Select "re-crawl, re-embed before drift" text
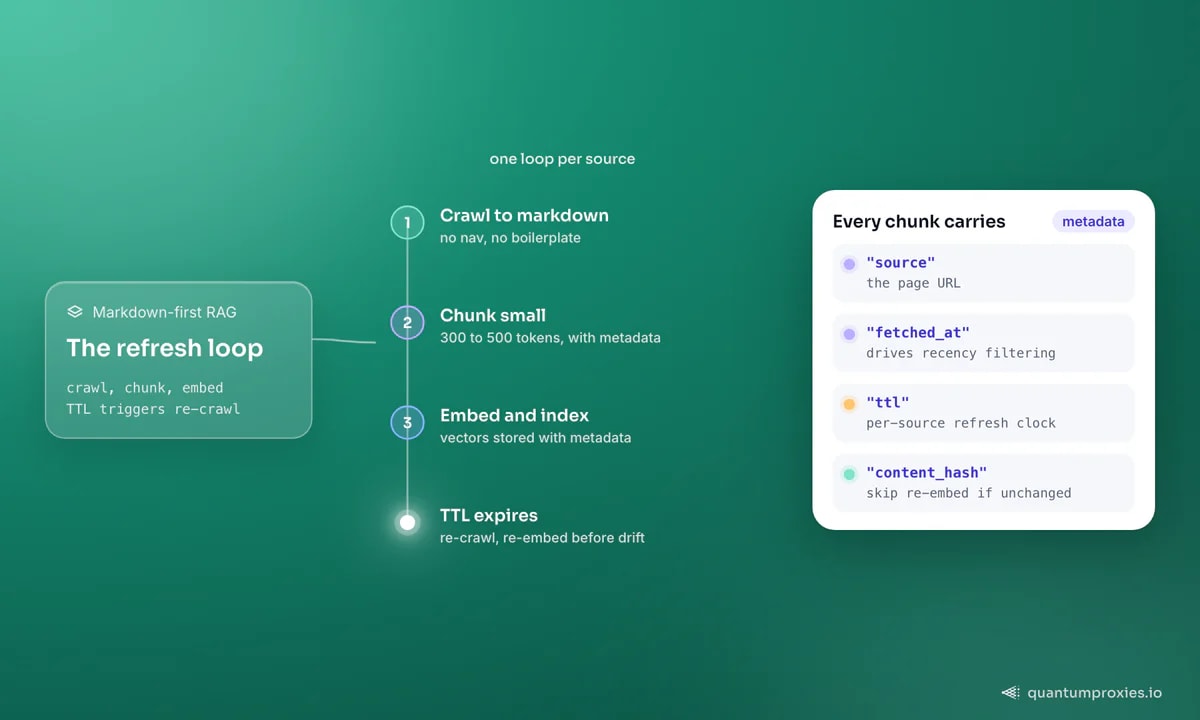The height and width of the screenshot is (720, 1200). pyautogui.click(x=542, y=538)
